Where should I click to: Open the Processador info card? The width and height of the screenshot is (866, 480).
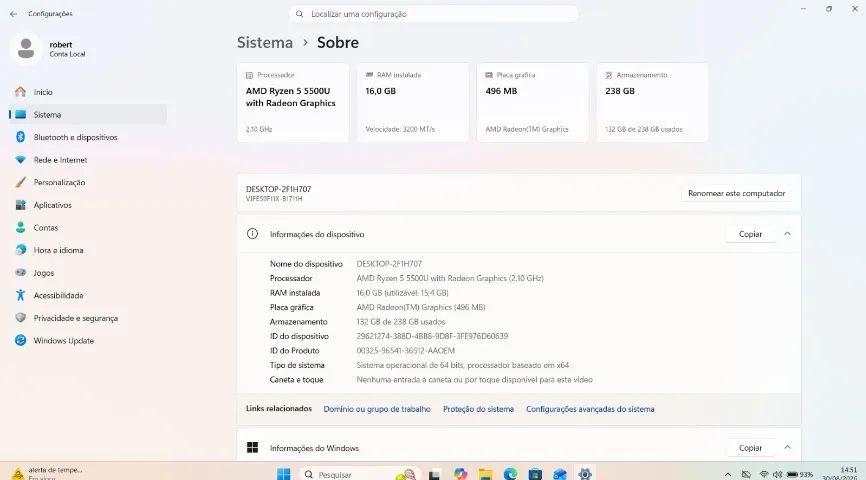pyautogui.click(x=293, y=102)
